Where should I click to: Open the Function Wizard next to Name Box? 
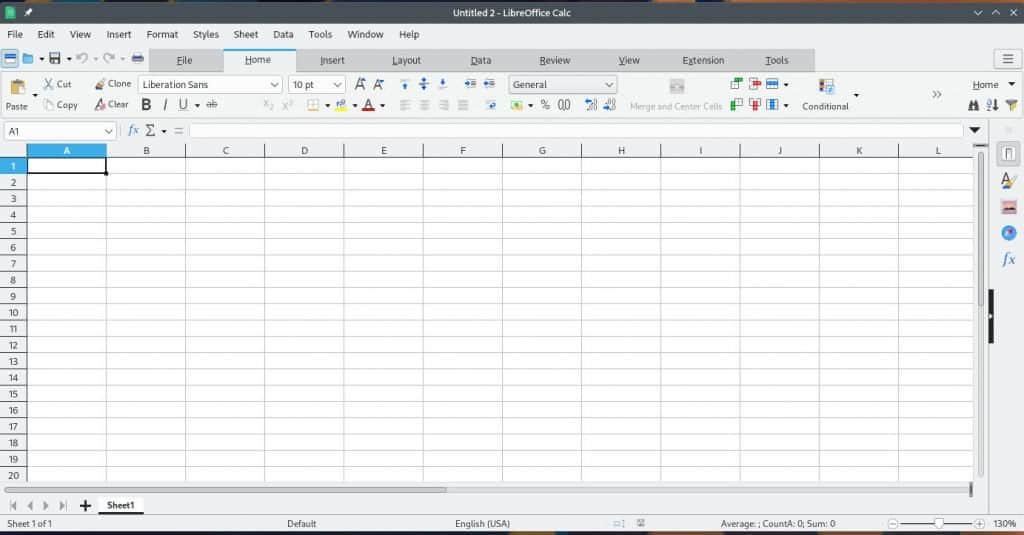coord(133,131)
